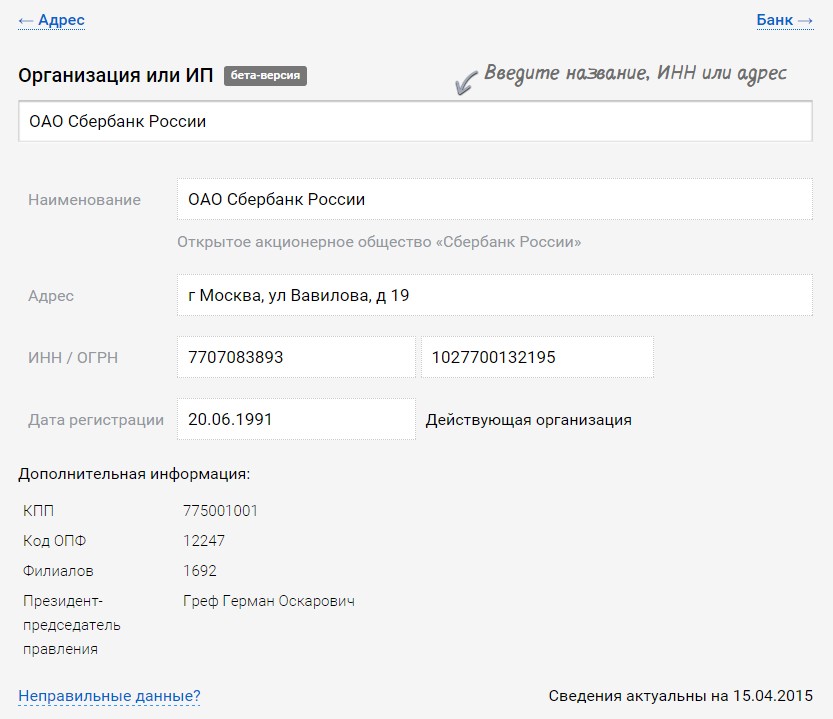Click the 'Неправильные данные?' link
This screenshot has width=833, height=719.
tap(109, 696)
